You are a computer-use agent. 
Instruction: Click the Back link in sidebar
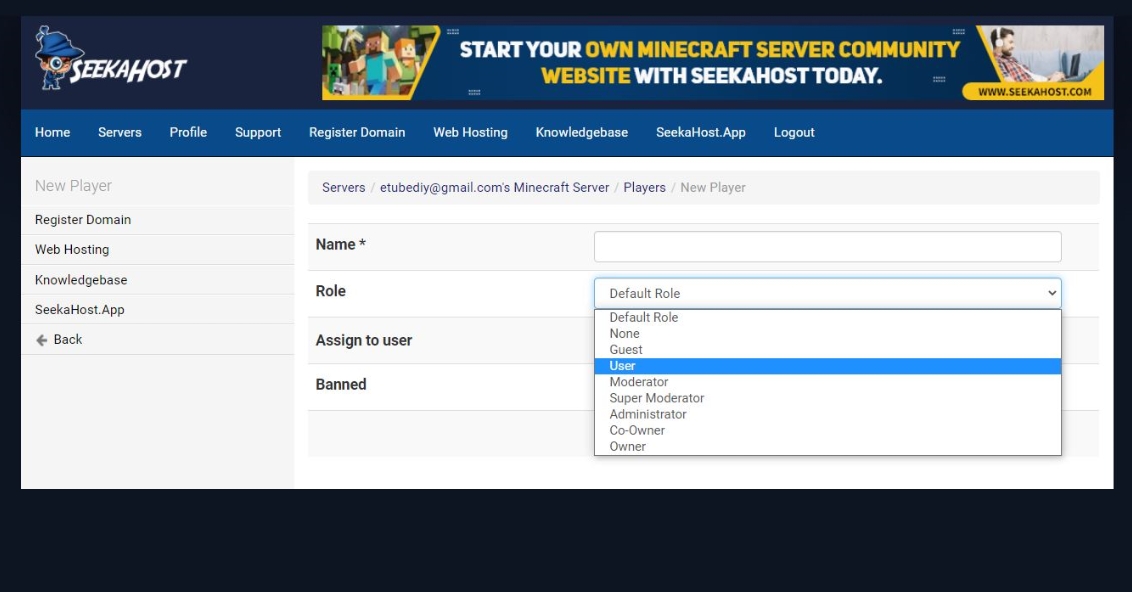(68, 339)
